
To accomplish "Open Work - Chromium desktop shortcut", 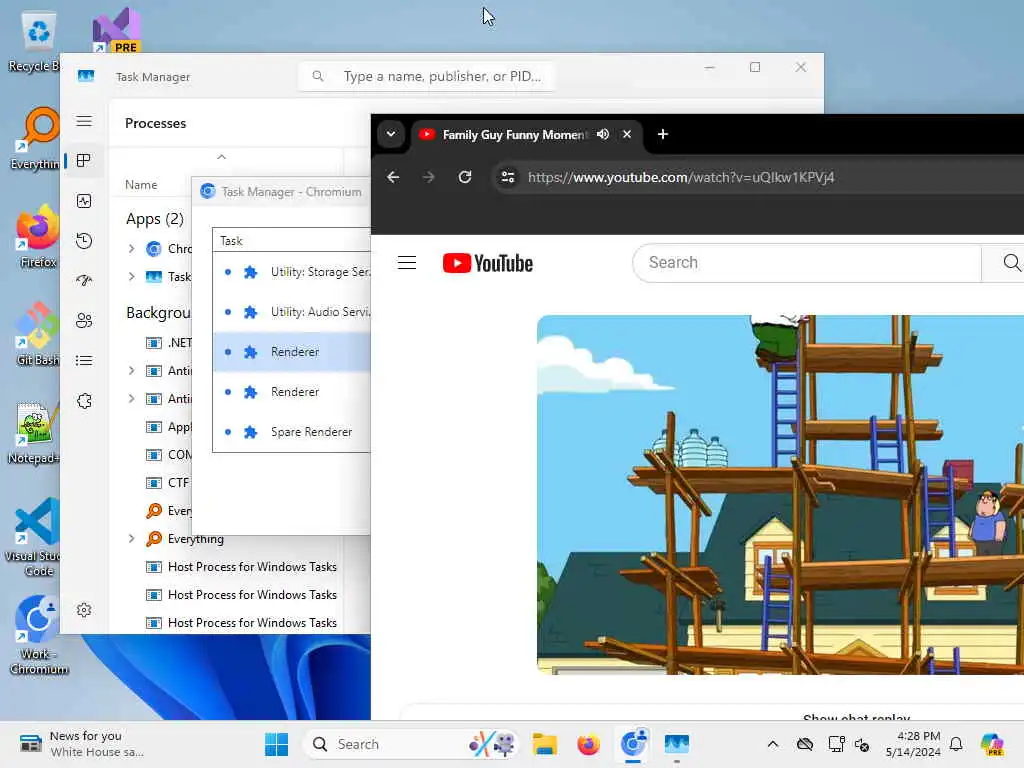I will click(x=39, y=635).
